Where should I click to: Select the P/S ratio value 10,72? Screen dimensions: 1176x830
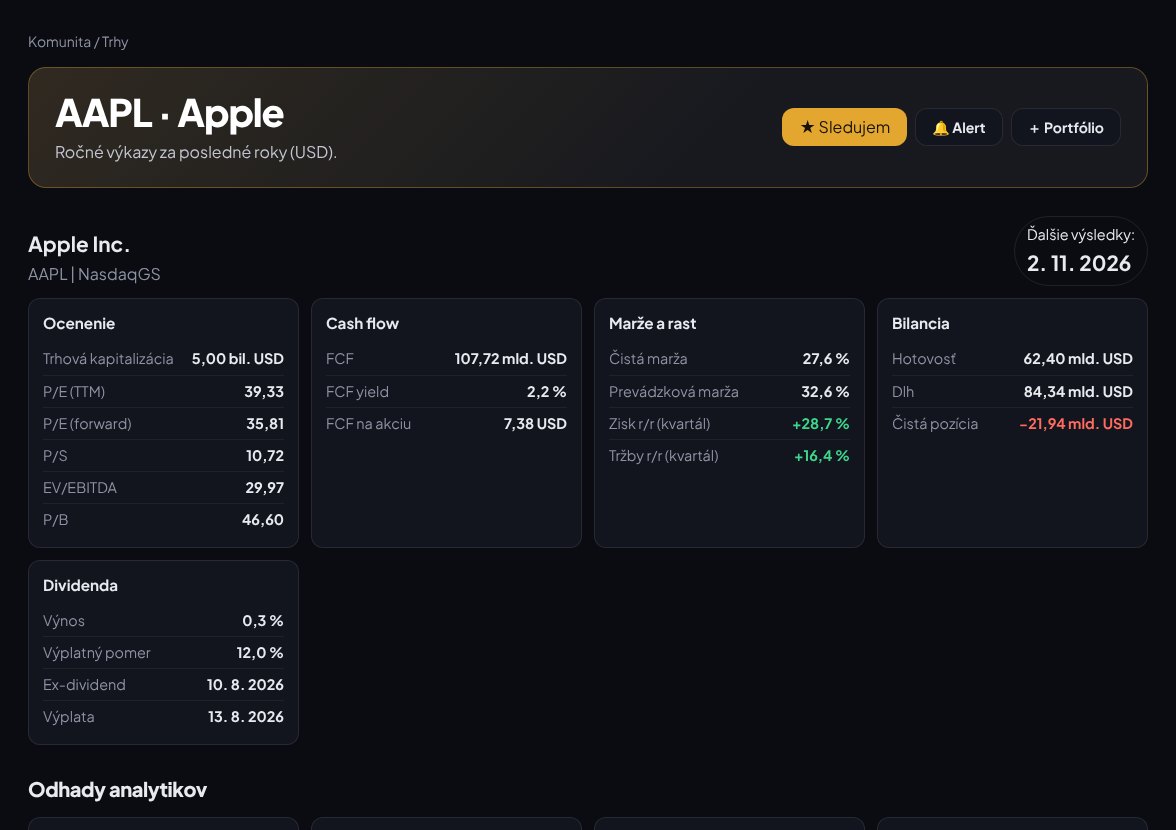click(265, 456)
